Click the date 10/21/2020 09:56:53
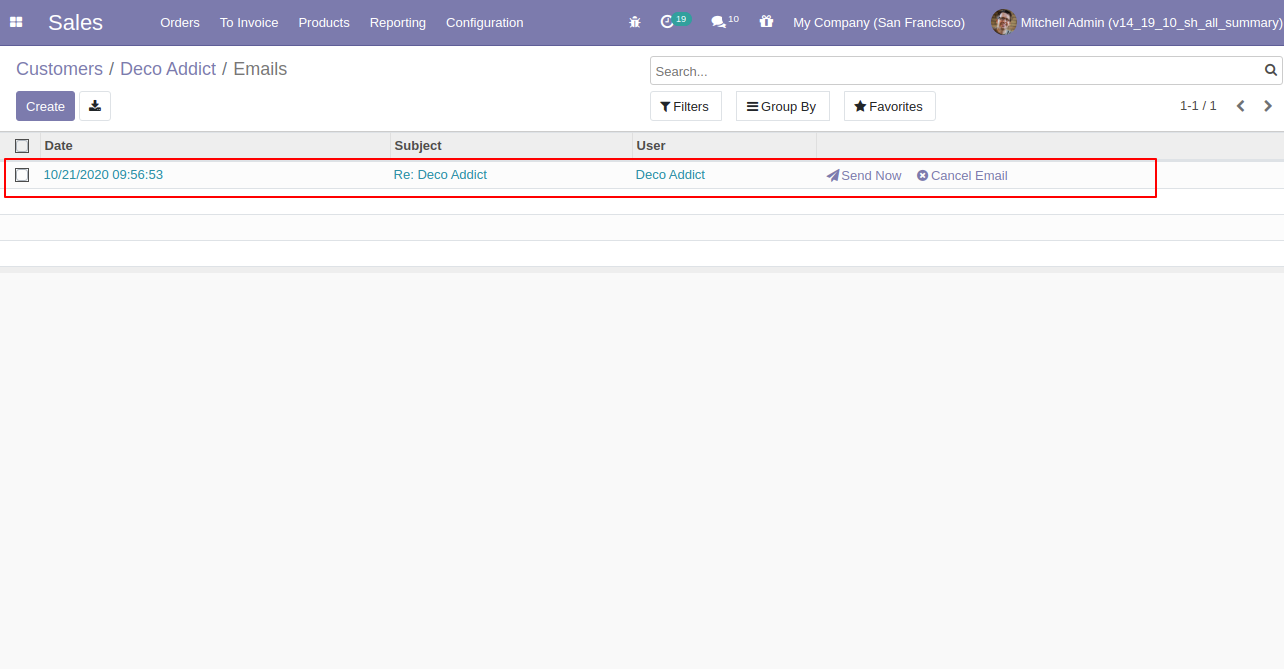Image resolution: width=1284 pixels, height=669 pixels. point(103,175)
